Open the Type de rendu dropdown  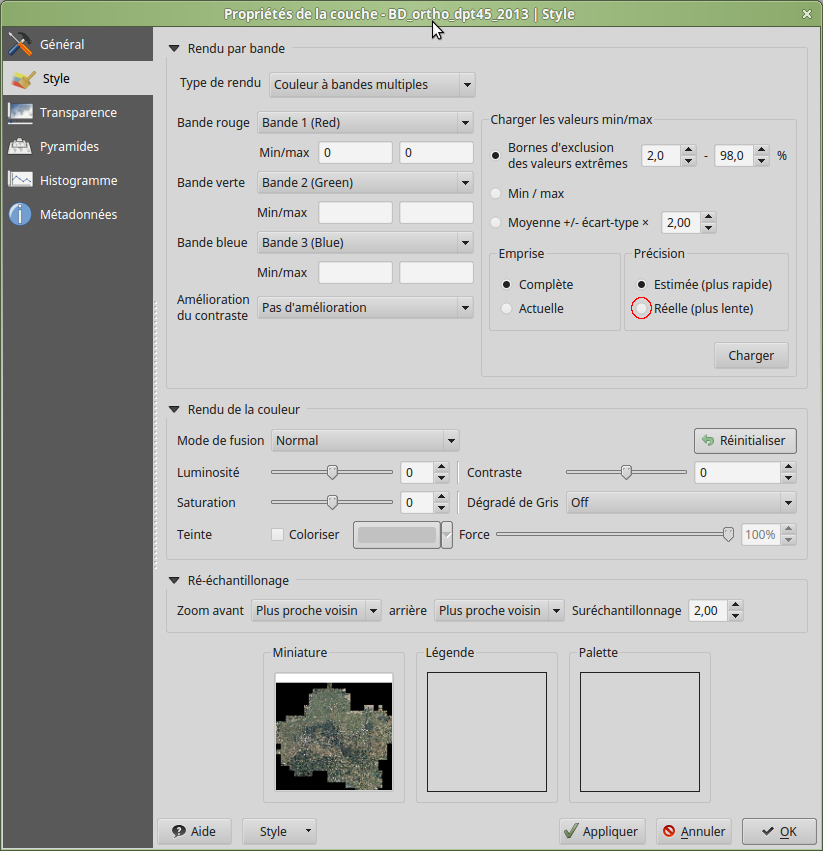coord(371,85)
